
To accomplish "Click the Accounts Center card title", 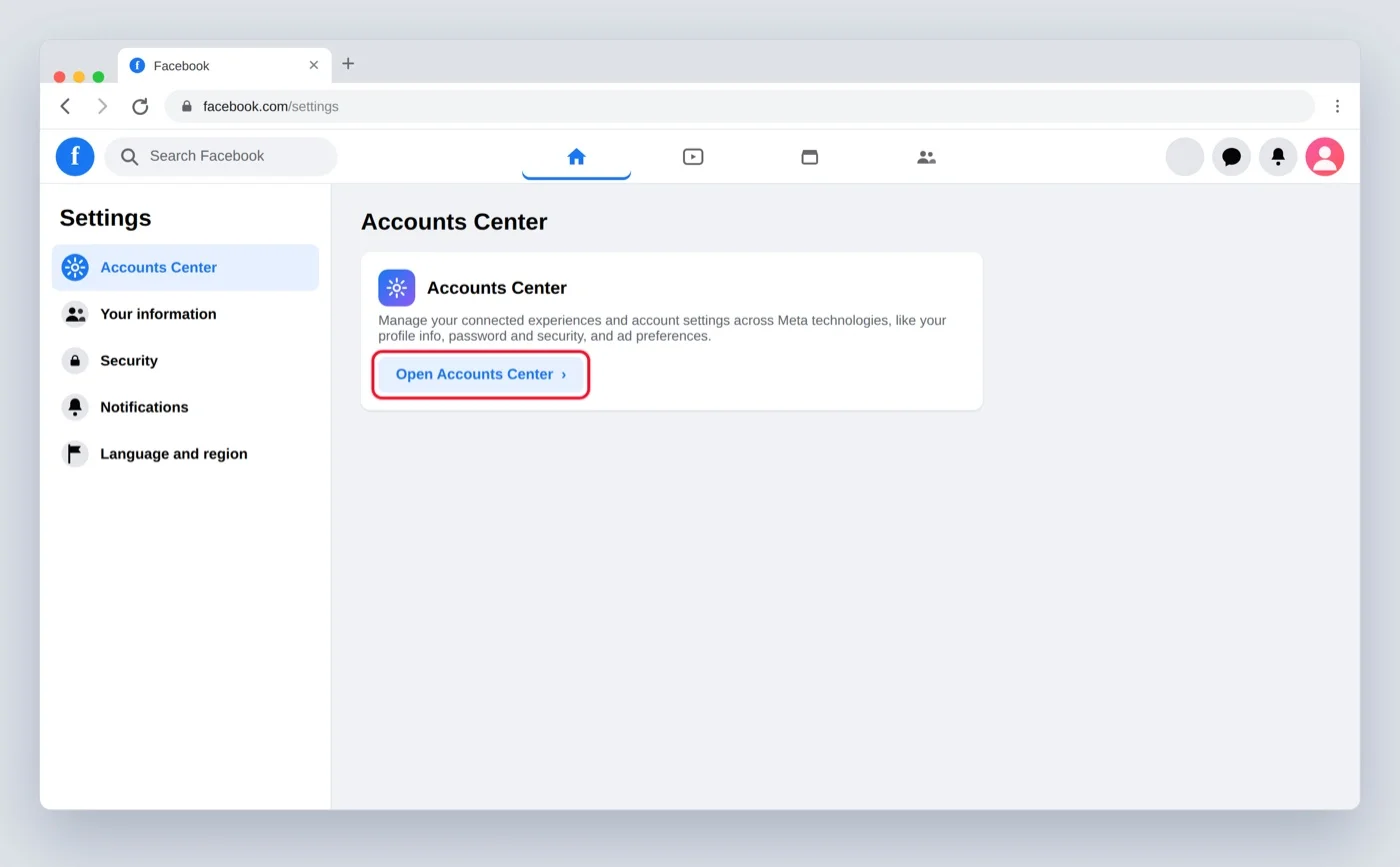I will coord(497,288).
